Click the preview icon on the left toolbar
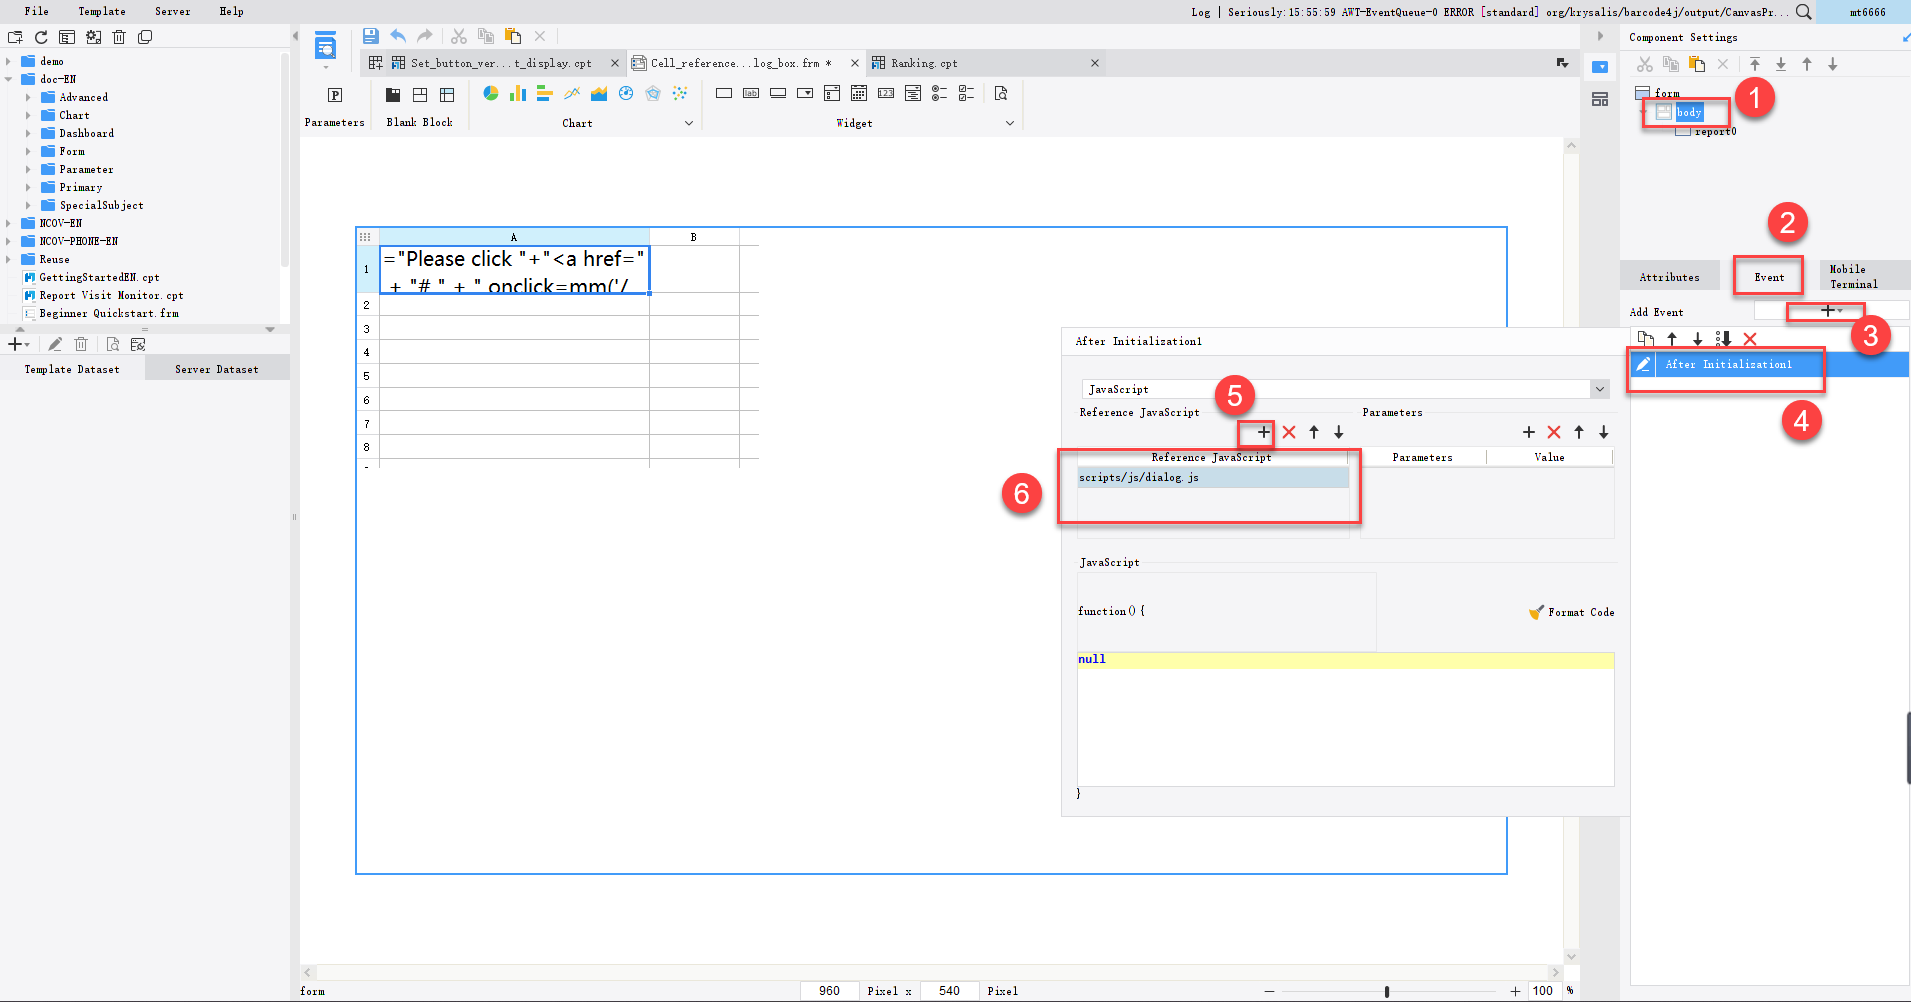Image resolution: width=1911 pixels, height=1002 pixels. click(325, 46)
